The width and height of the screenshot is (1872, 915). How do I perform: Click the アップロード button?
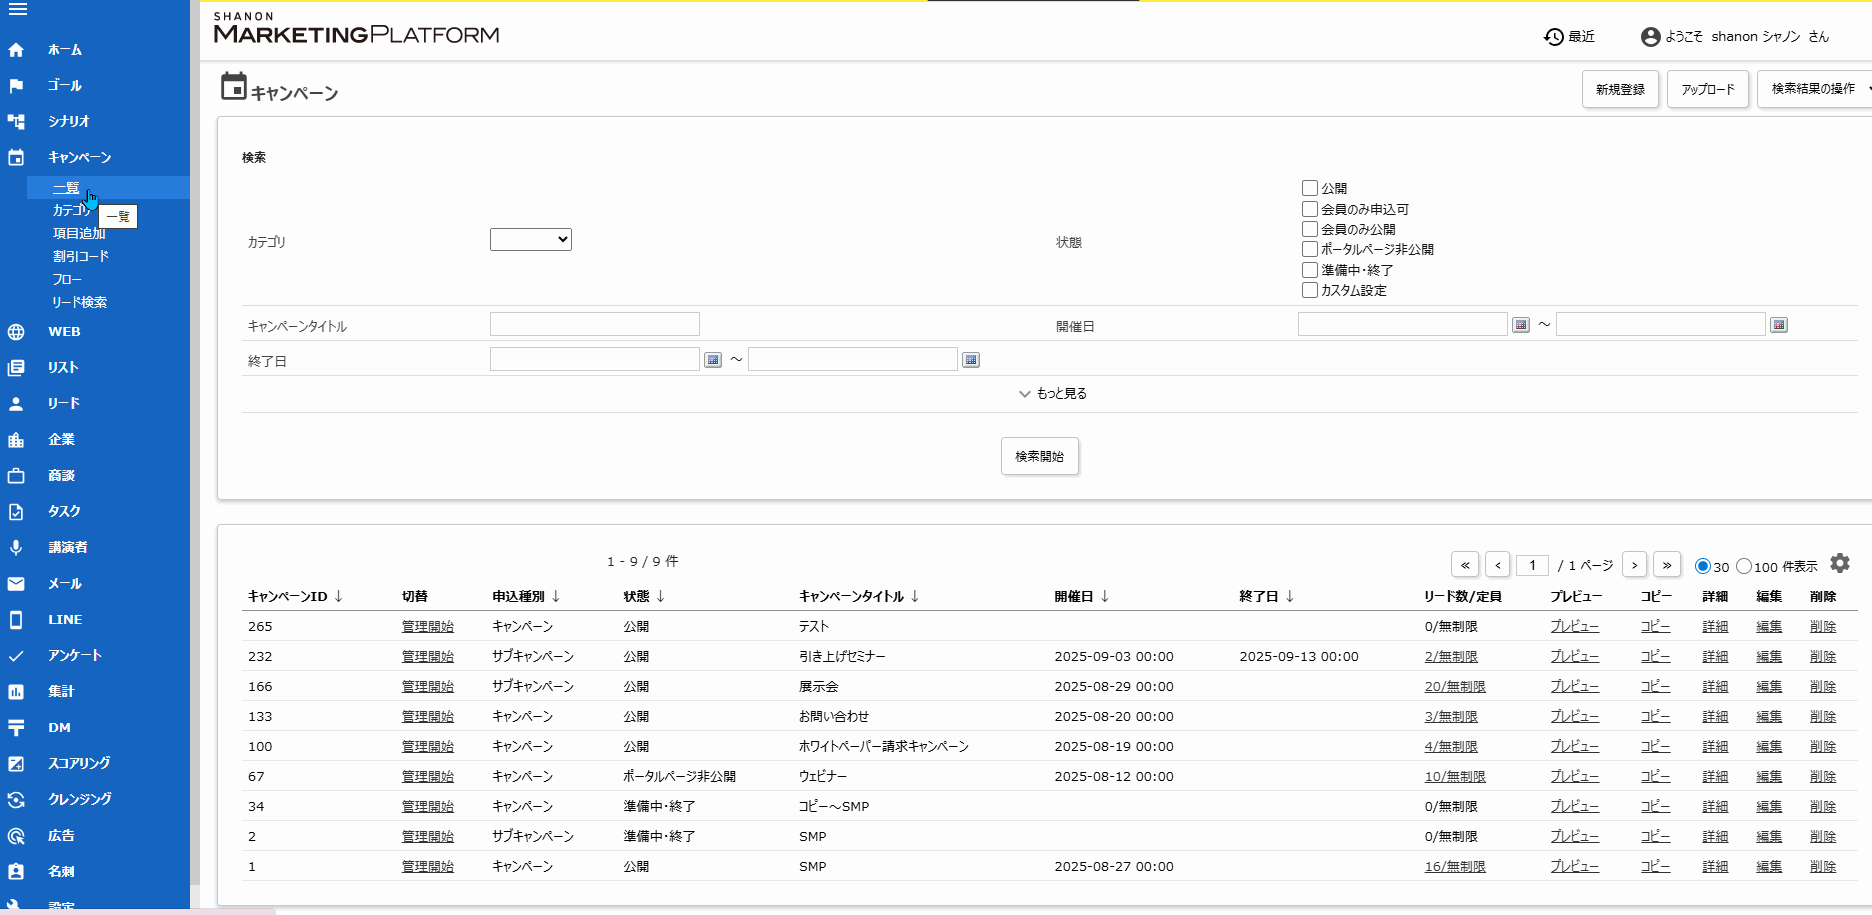pyautogui.click(x=1708, y=89)
